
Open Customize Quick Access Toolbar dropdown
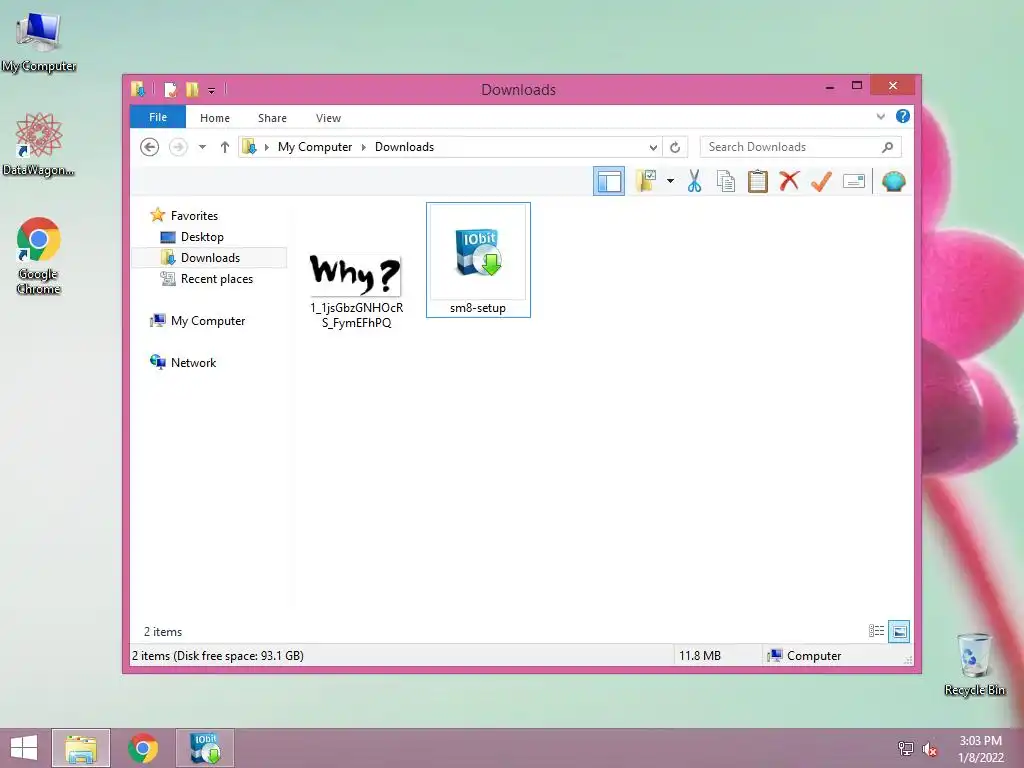tap(212, 90)
